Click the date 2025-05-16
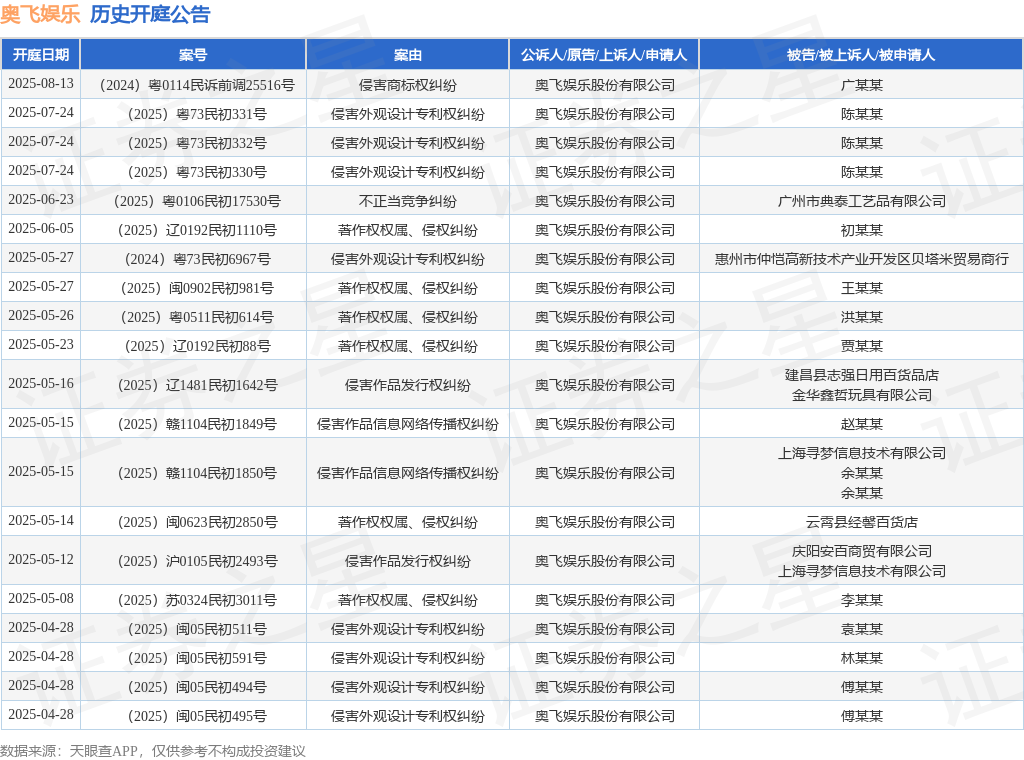The image size is (1024, 760). tap(40, 383)
